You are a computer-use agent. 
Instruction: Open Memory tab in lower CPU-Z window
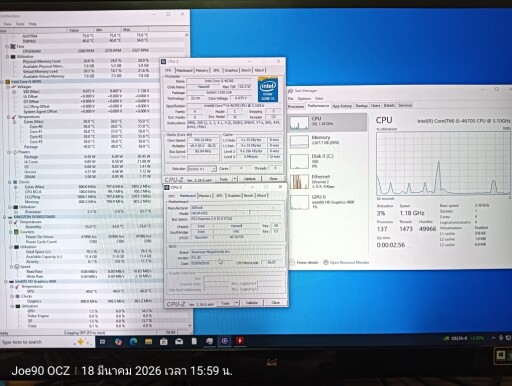click(205, 196)
